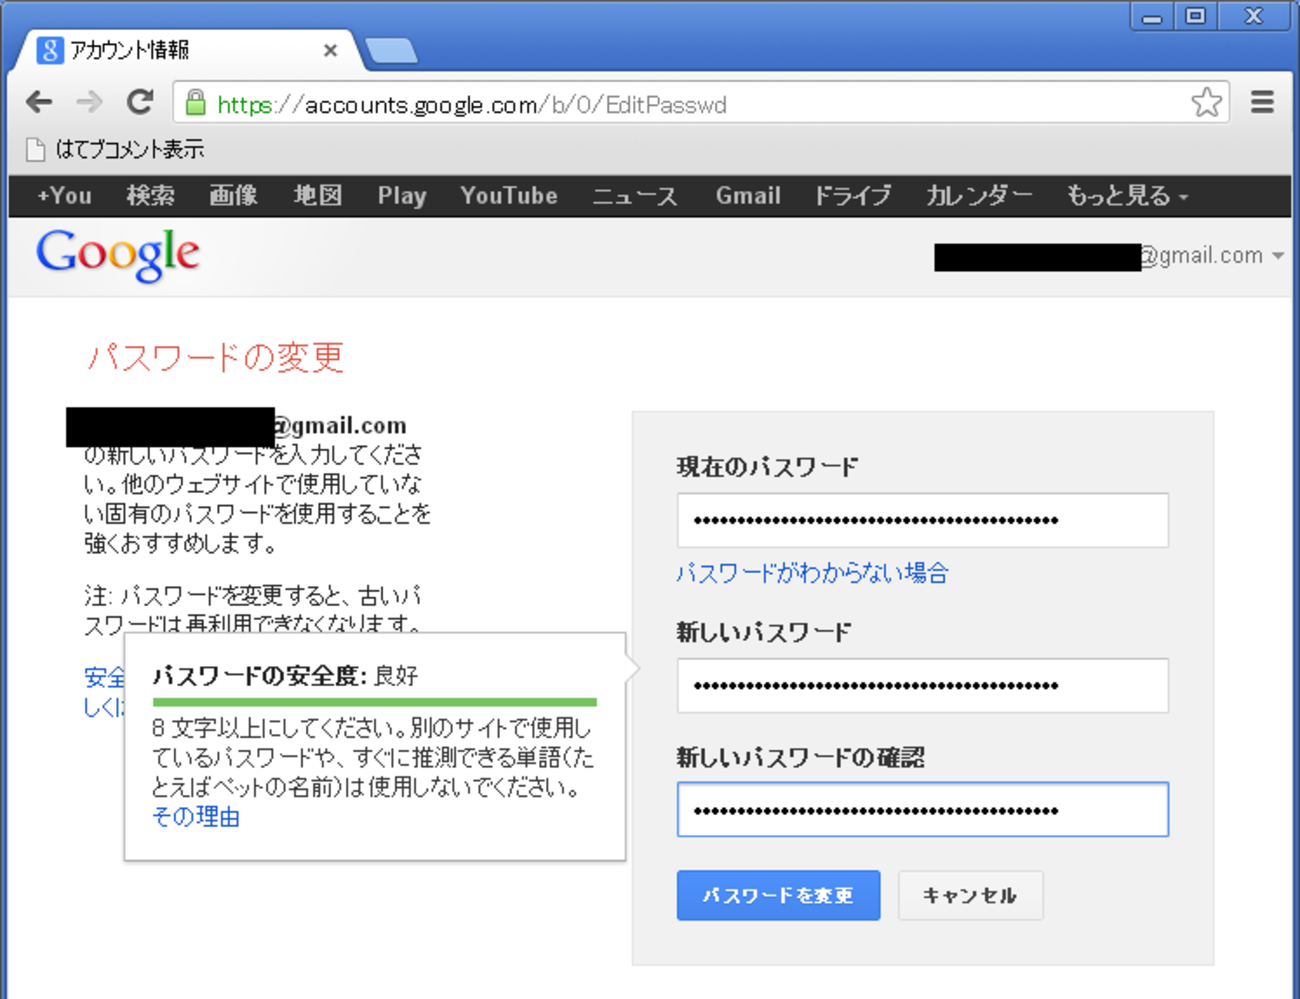The height and width of the screenshot is (999, 1300).
Task: Click the green password strength bar
Action: pyautogui.click(x=375, y=702)
